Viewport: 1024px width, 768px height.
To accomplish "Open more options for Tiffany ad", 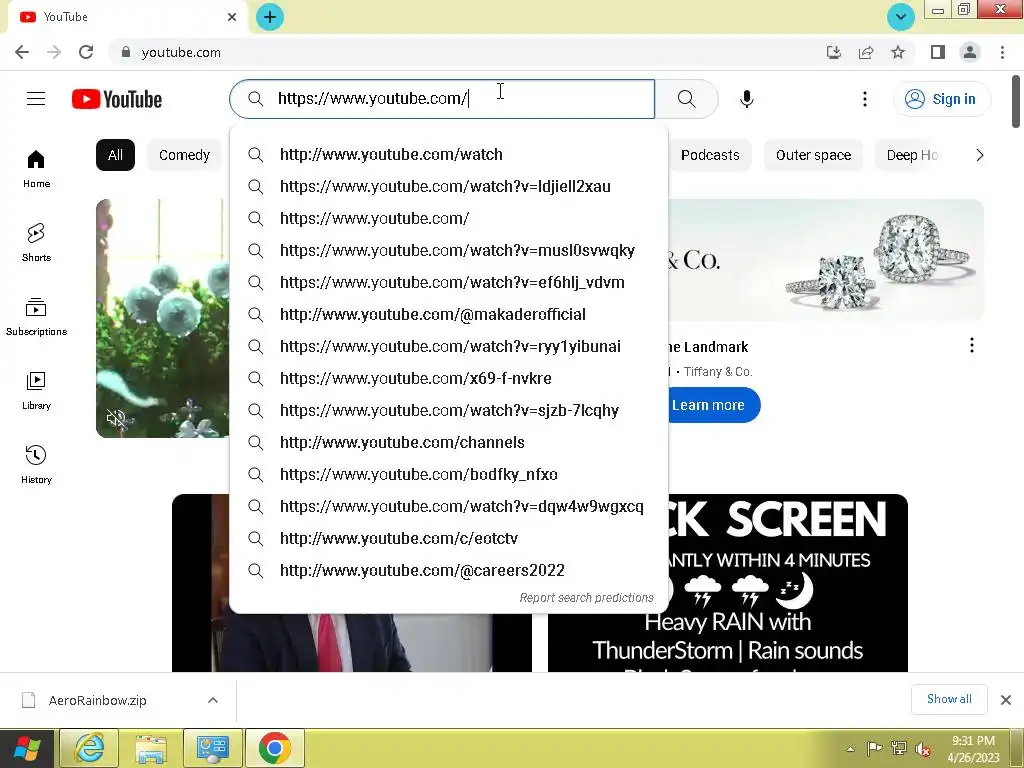I will (x=972, y=345).
